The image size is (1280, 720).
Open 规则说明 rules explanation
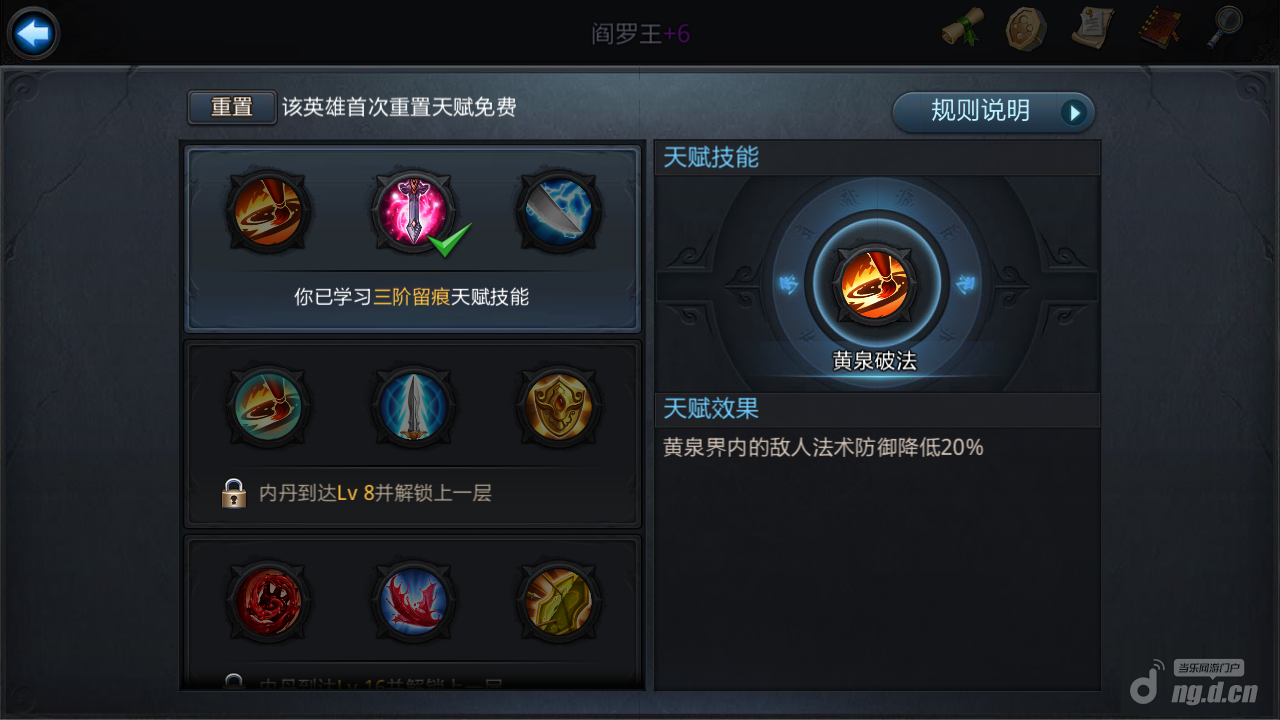coord(993,112)
